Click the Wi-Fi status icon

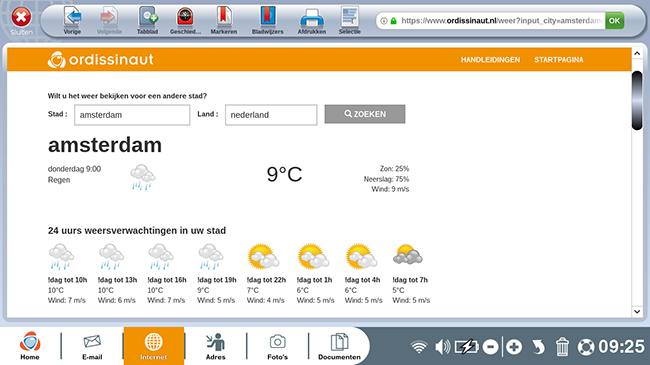(419, 347)
